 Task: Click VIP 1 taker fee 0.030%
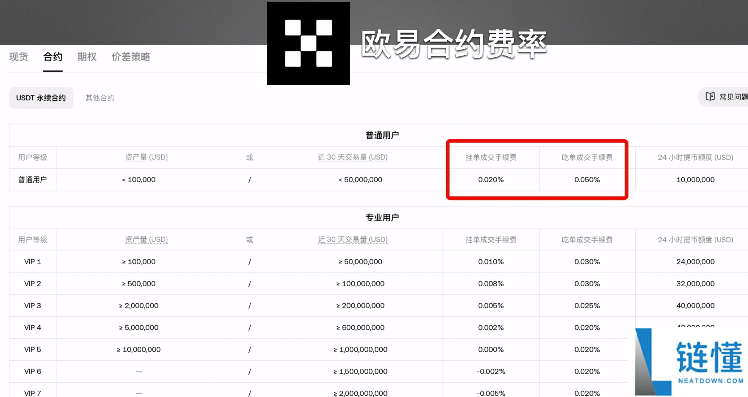click(587, 262)
